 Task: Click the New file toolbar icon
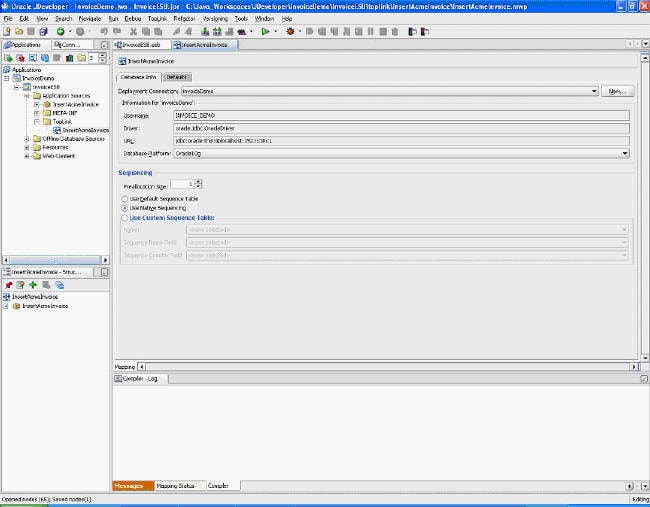(x=8, y=31)
